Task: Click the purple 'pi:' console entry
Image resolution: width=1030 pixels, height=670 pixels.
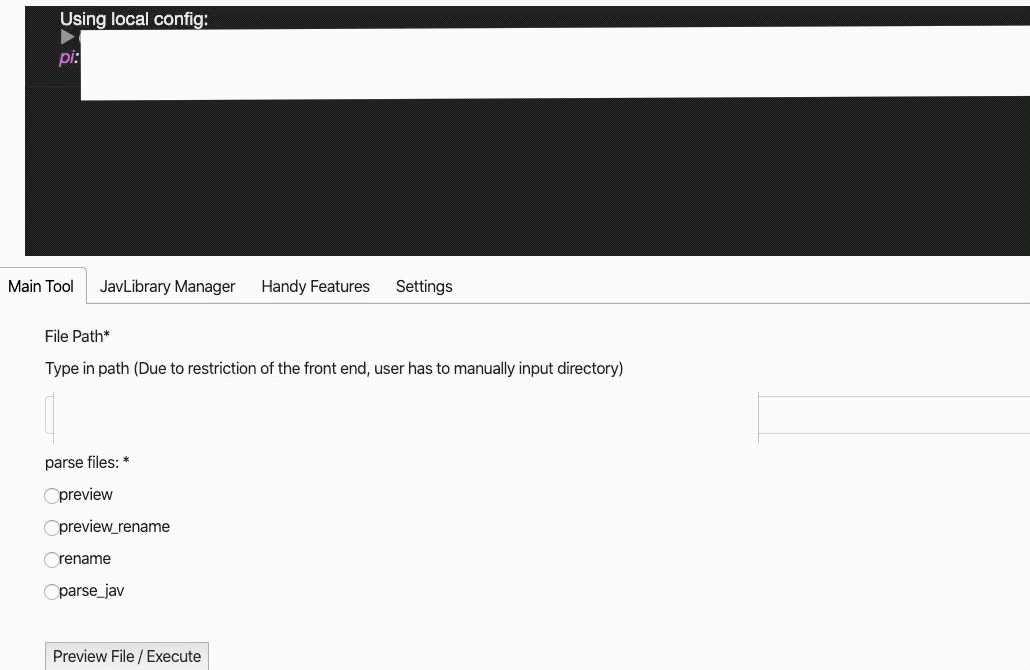Action: point(68,57)
